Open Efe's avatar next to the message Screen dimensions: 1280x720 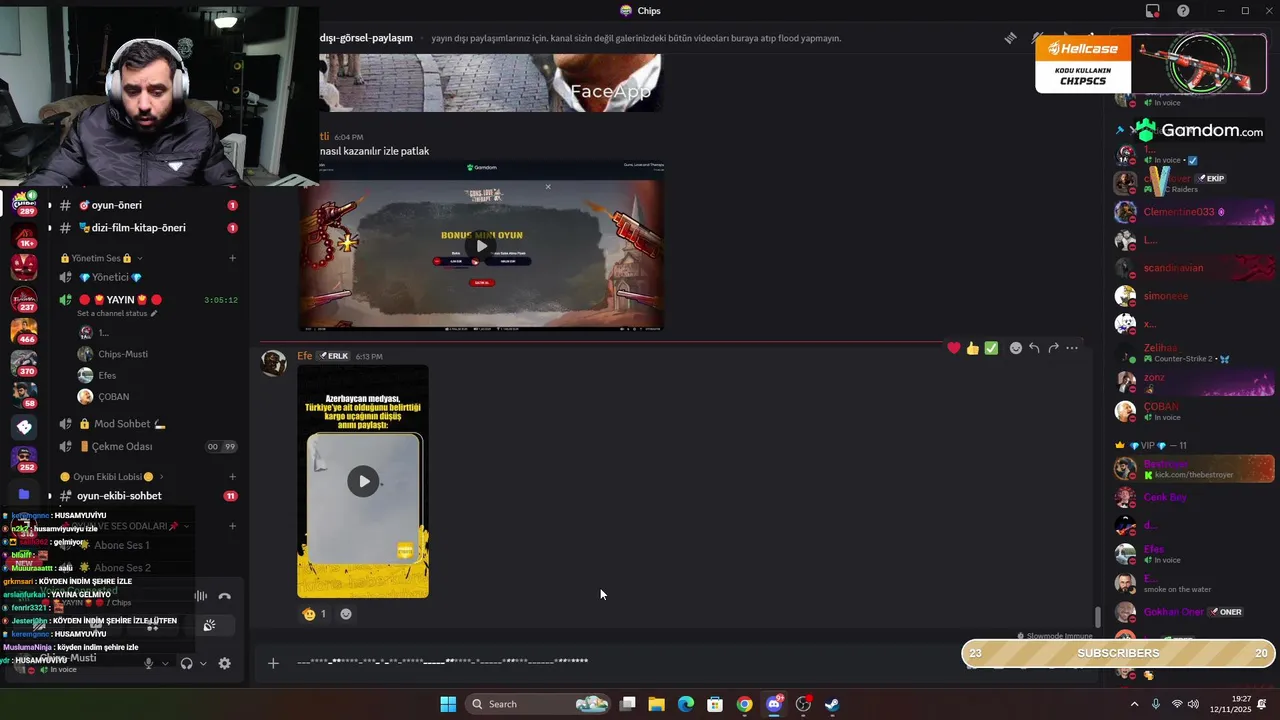pyautogui.click(x=274, y=363)
